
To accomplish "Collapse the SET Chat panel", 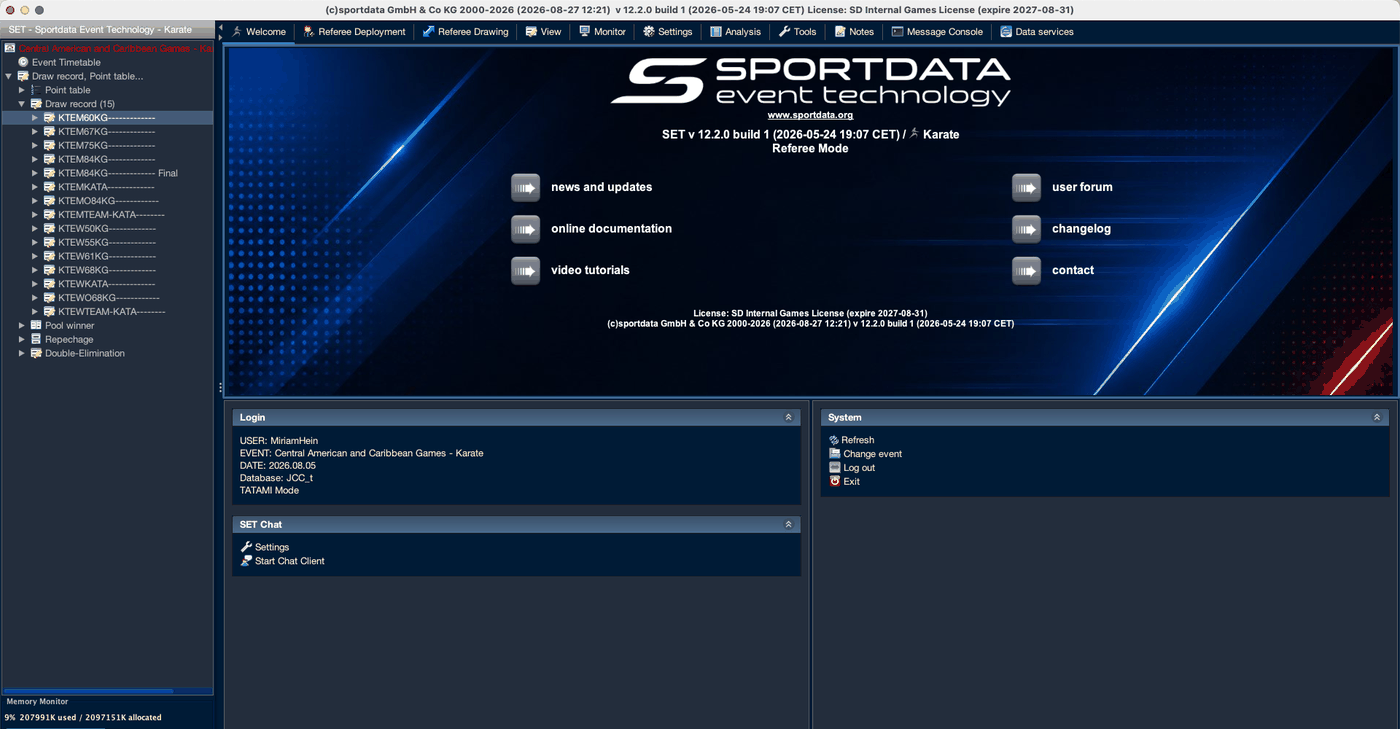I will [788, 525].
